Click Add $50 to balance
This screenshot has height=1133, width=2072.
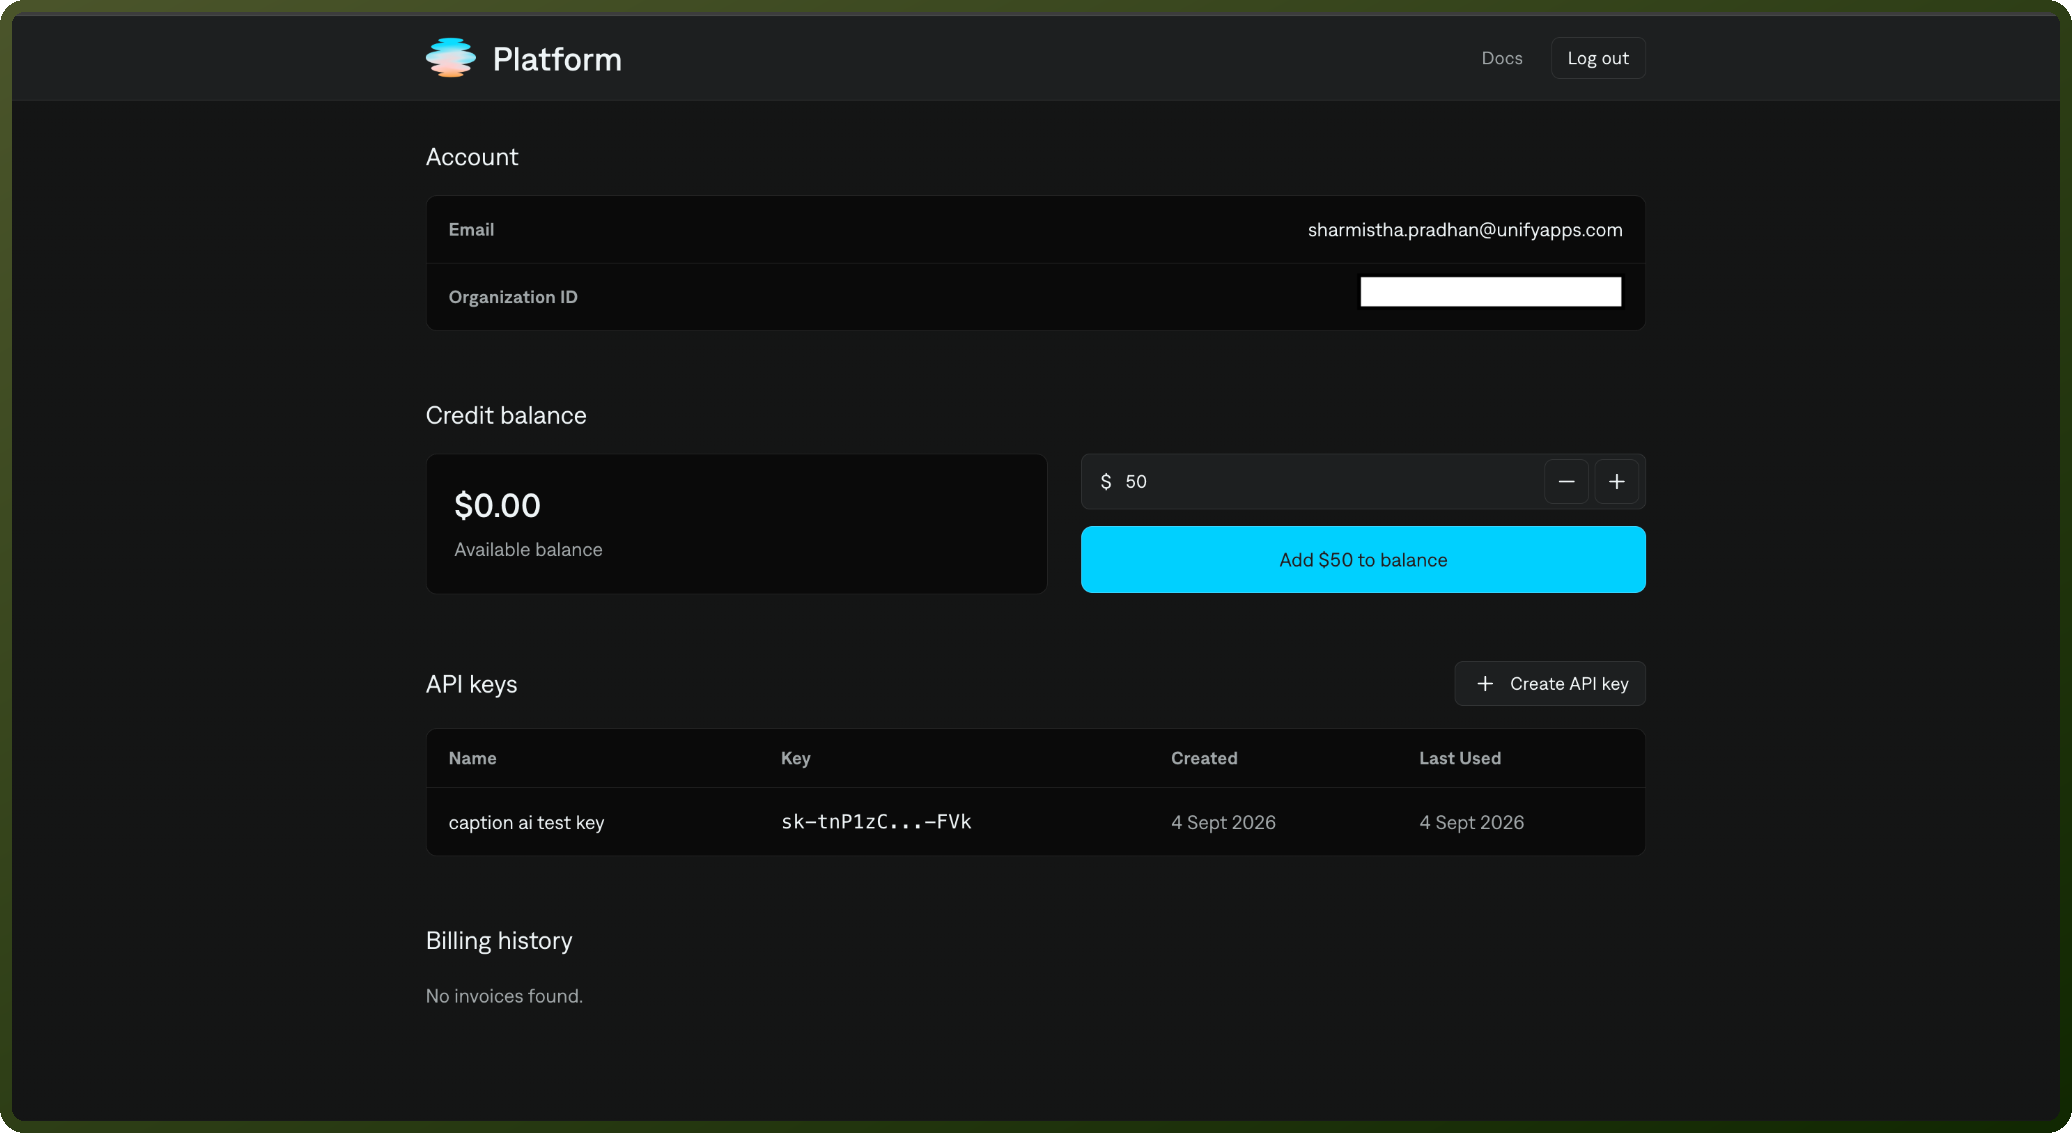pos(1363,560)
